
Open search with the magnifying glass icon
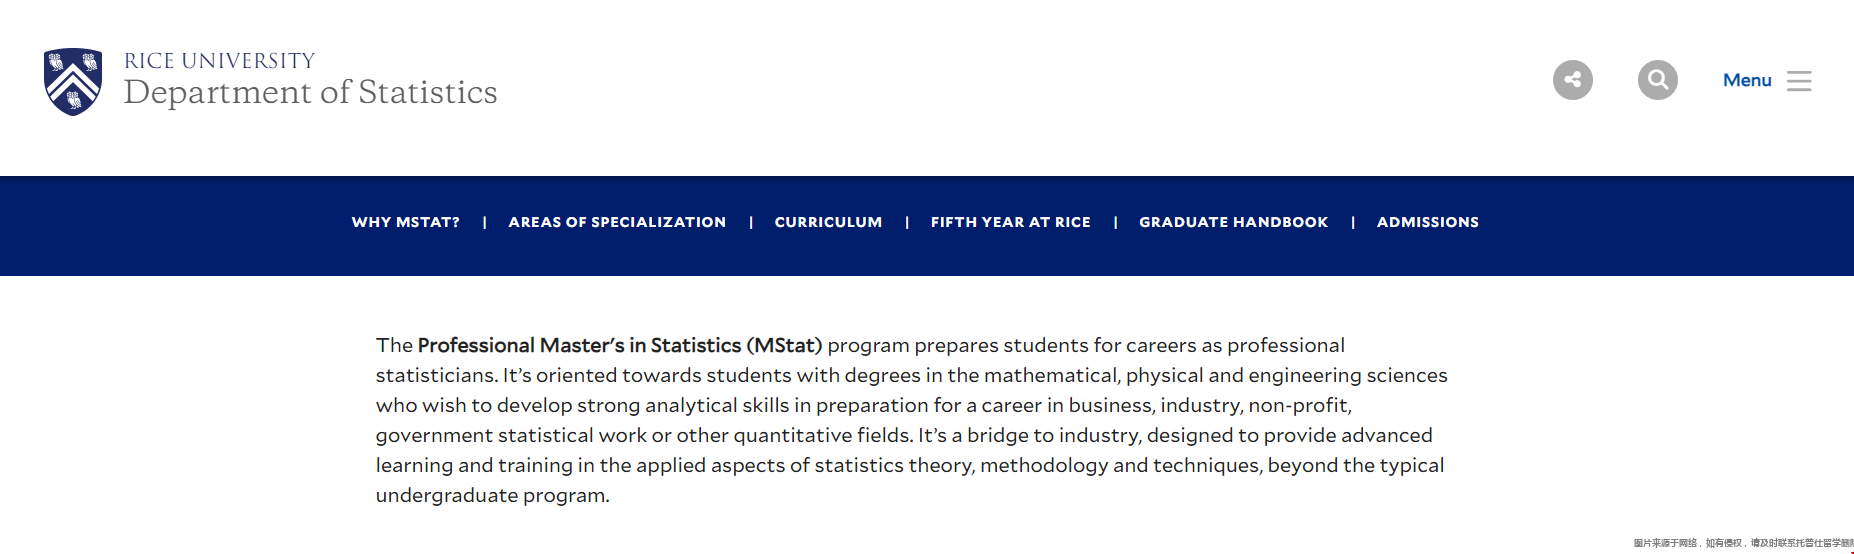[x=1657, y=80]
